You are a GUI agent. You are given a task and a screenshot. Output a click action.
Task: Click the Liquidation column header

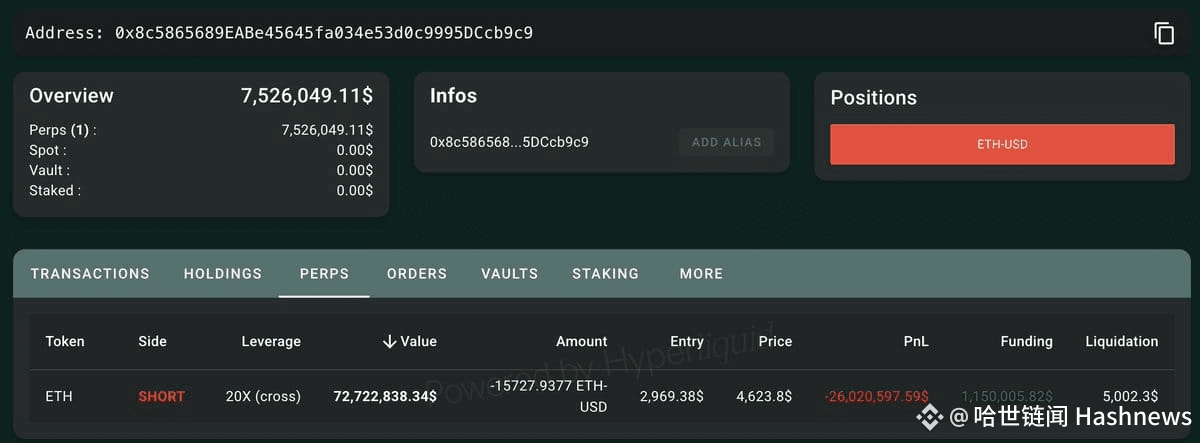[x=1122, y=341]
